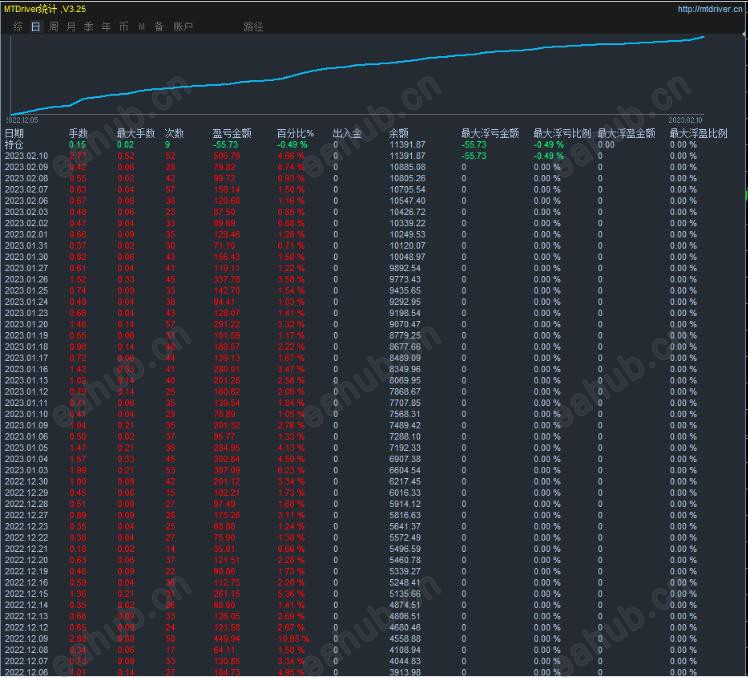Click the 2022.12.05 chart start date
This screenshot has height=679, width=748.
[x=22, y=120]
